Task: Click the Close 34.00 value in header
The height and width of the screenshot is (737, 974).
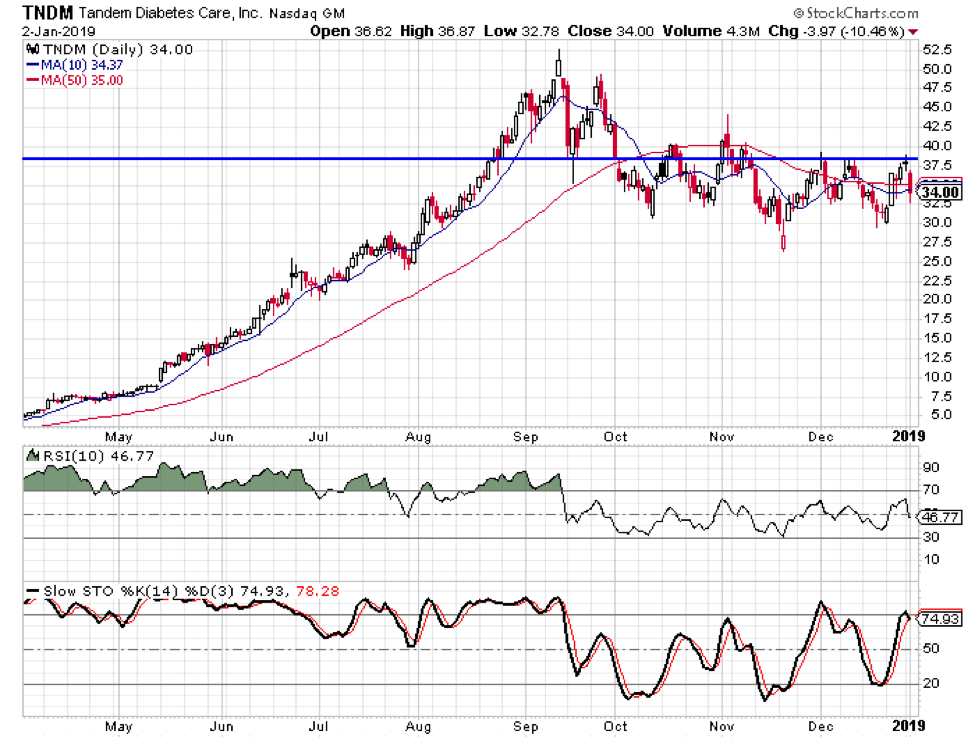Action: pos(610,31)
